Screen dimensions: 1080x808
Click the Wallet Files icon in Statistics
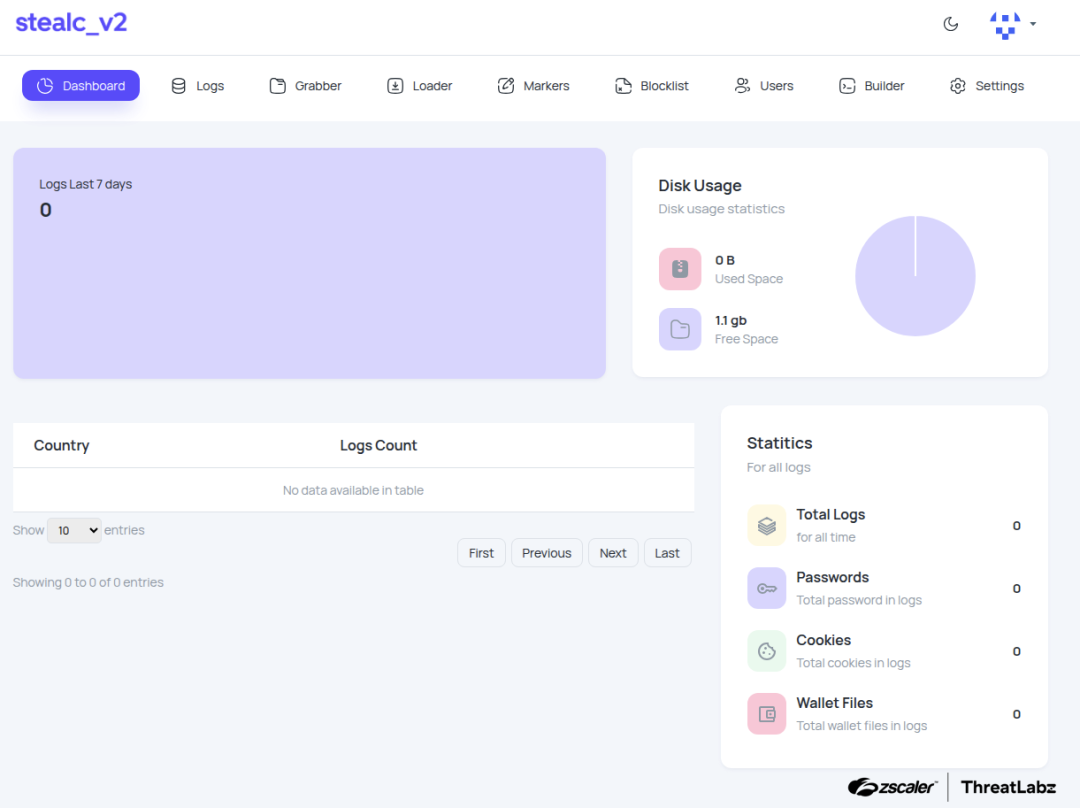(766, 714)
